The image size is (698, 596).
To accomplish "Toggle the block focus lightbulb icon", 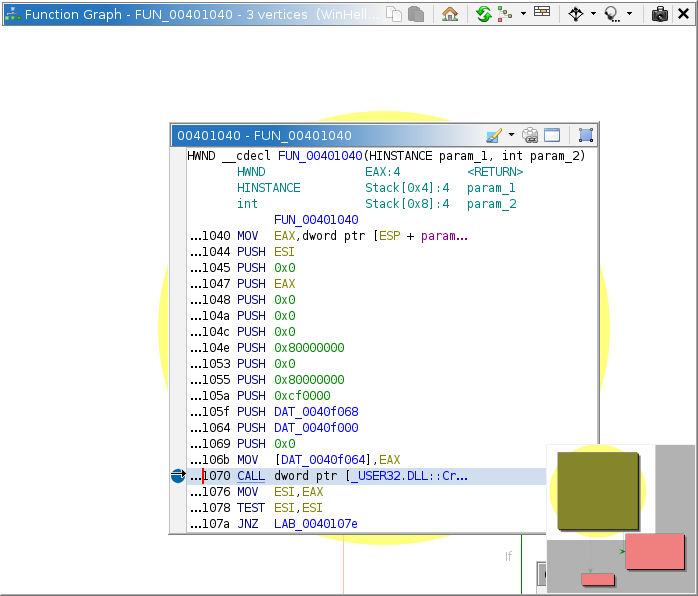I will [x=611, y=14].
